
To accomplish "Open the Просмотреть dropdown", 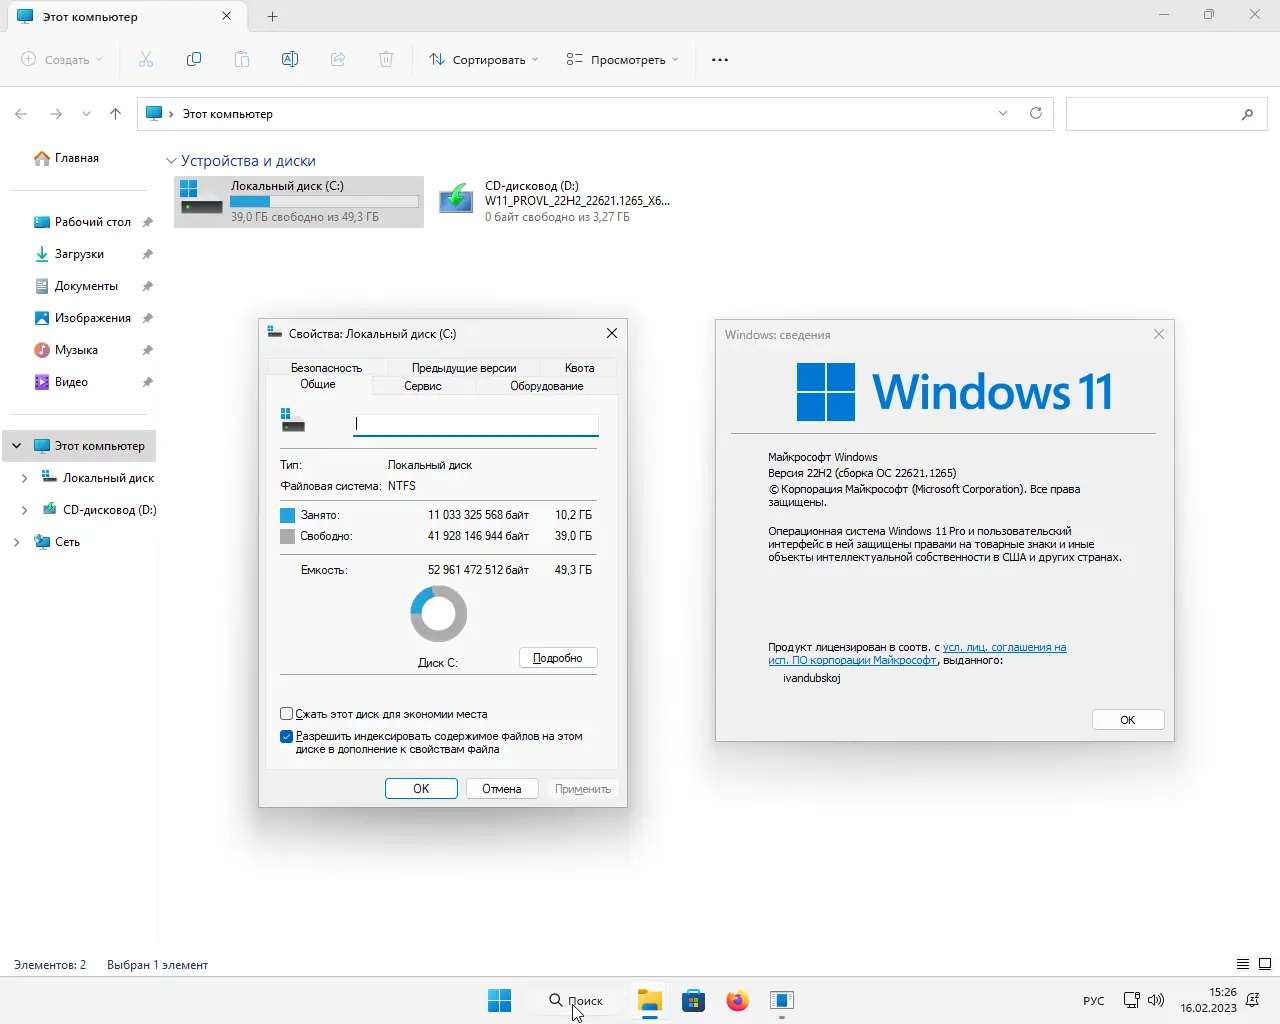I will pos(622,59).
